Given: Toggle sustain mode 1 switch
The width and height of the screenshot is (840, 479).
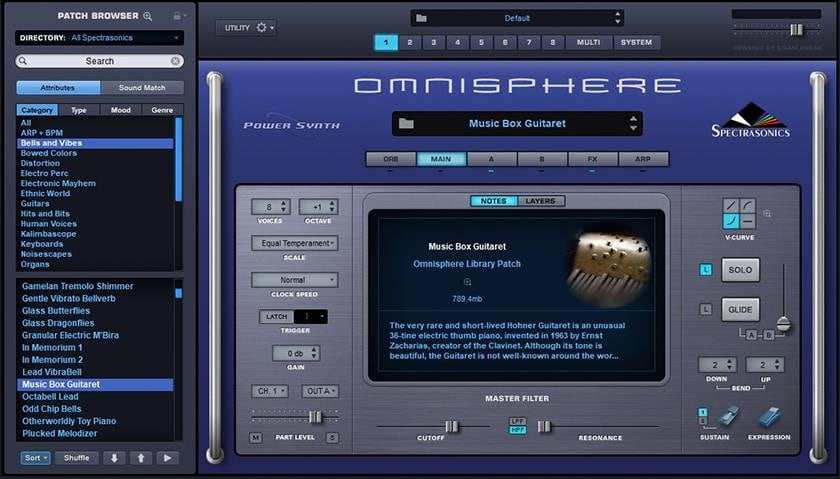Looking at the screenshot, I should 703,412.
